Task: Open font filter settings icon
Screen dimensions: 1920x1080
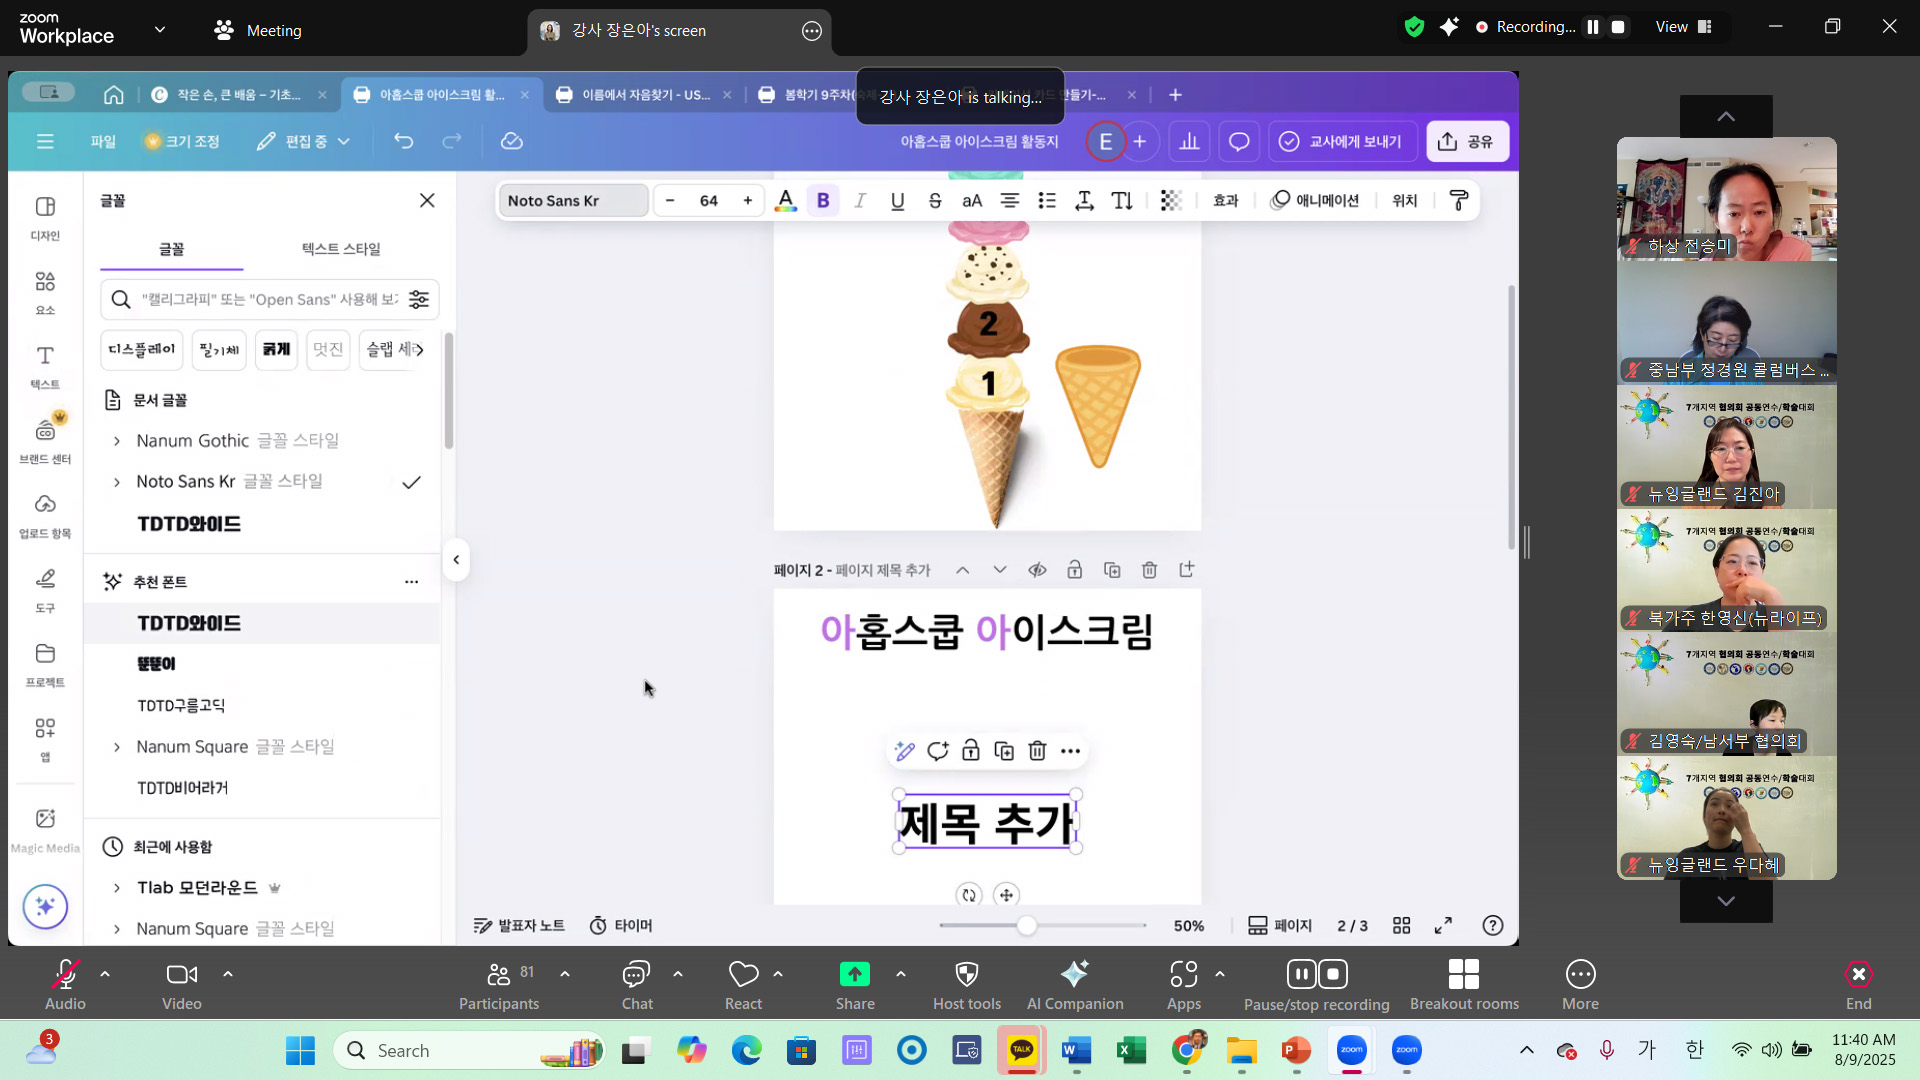Action: [x=419, y=299]
